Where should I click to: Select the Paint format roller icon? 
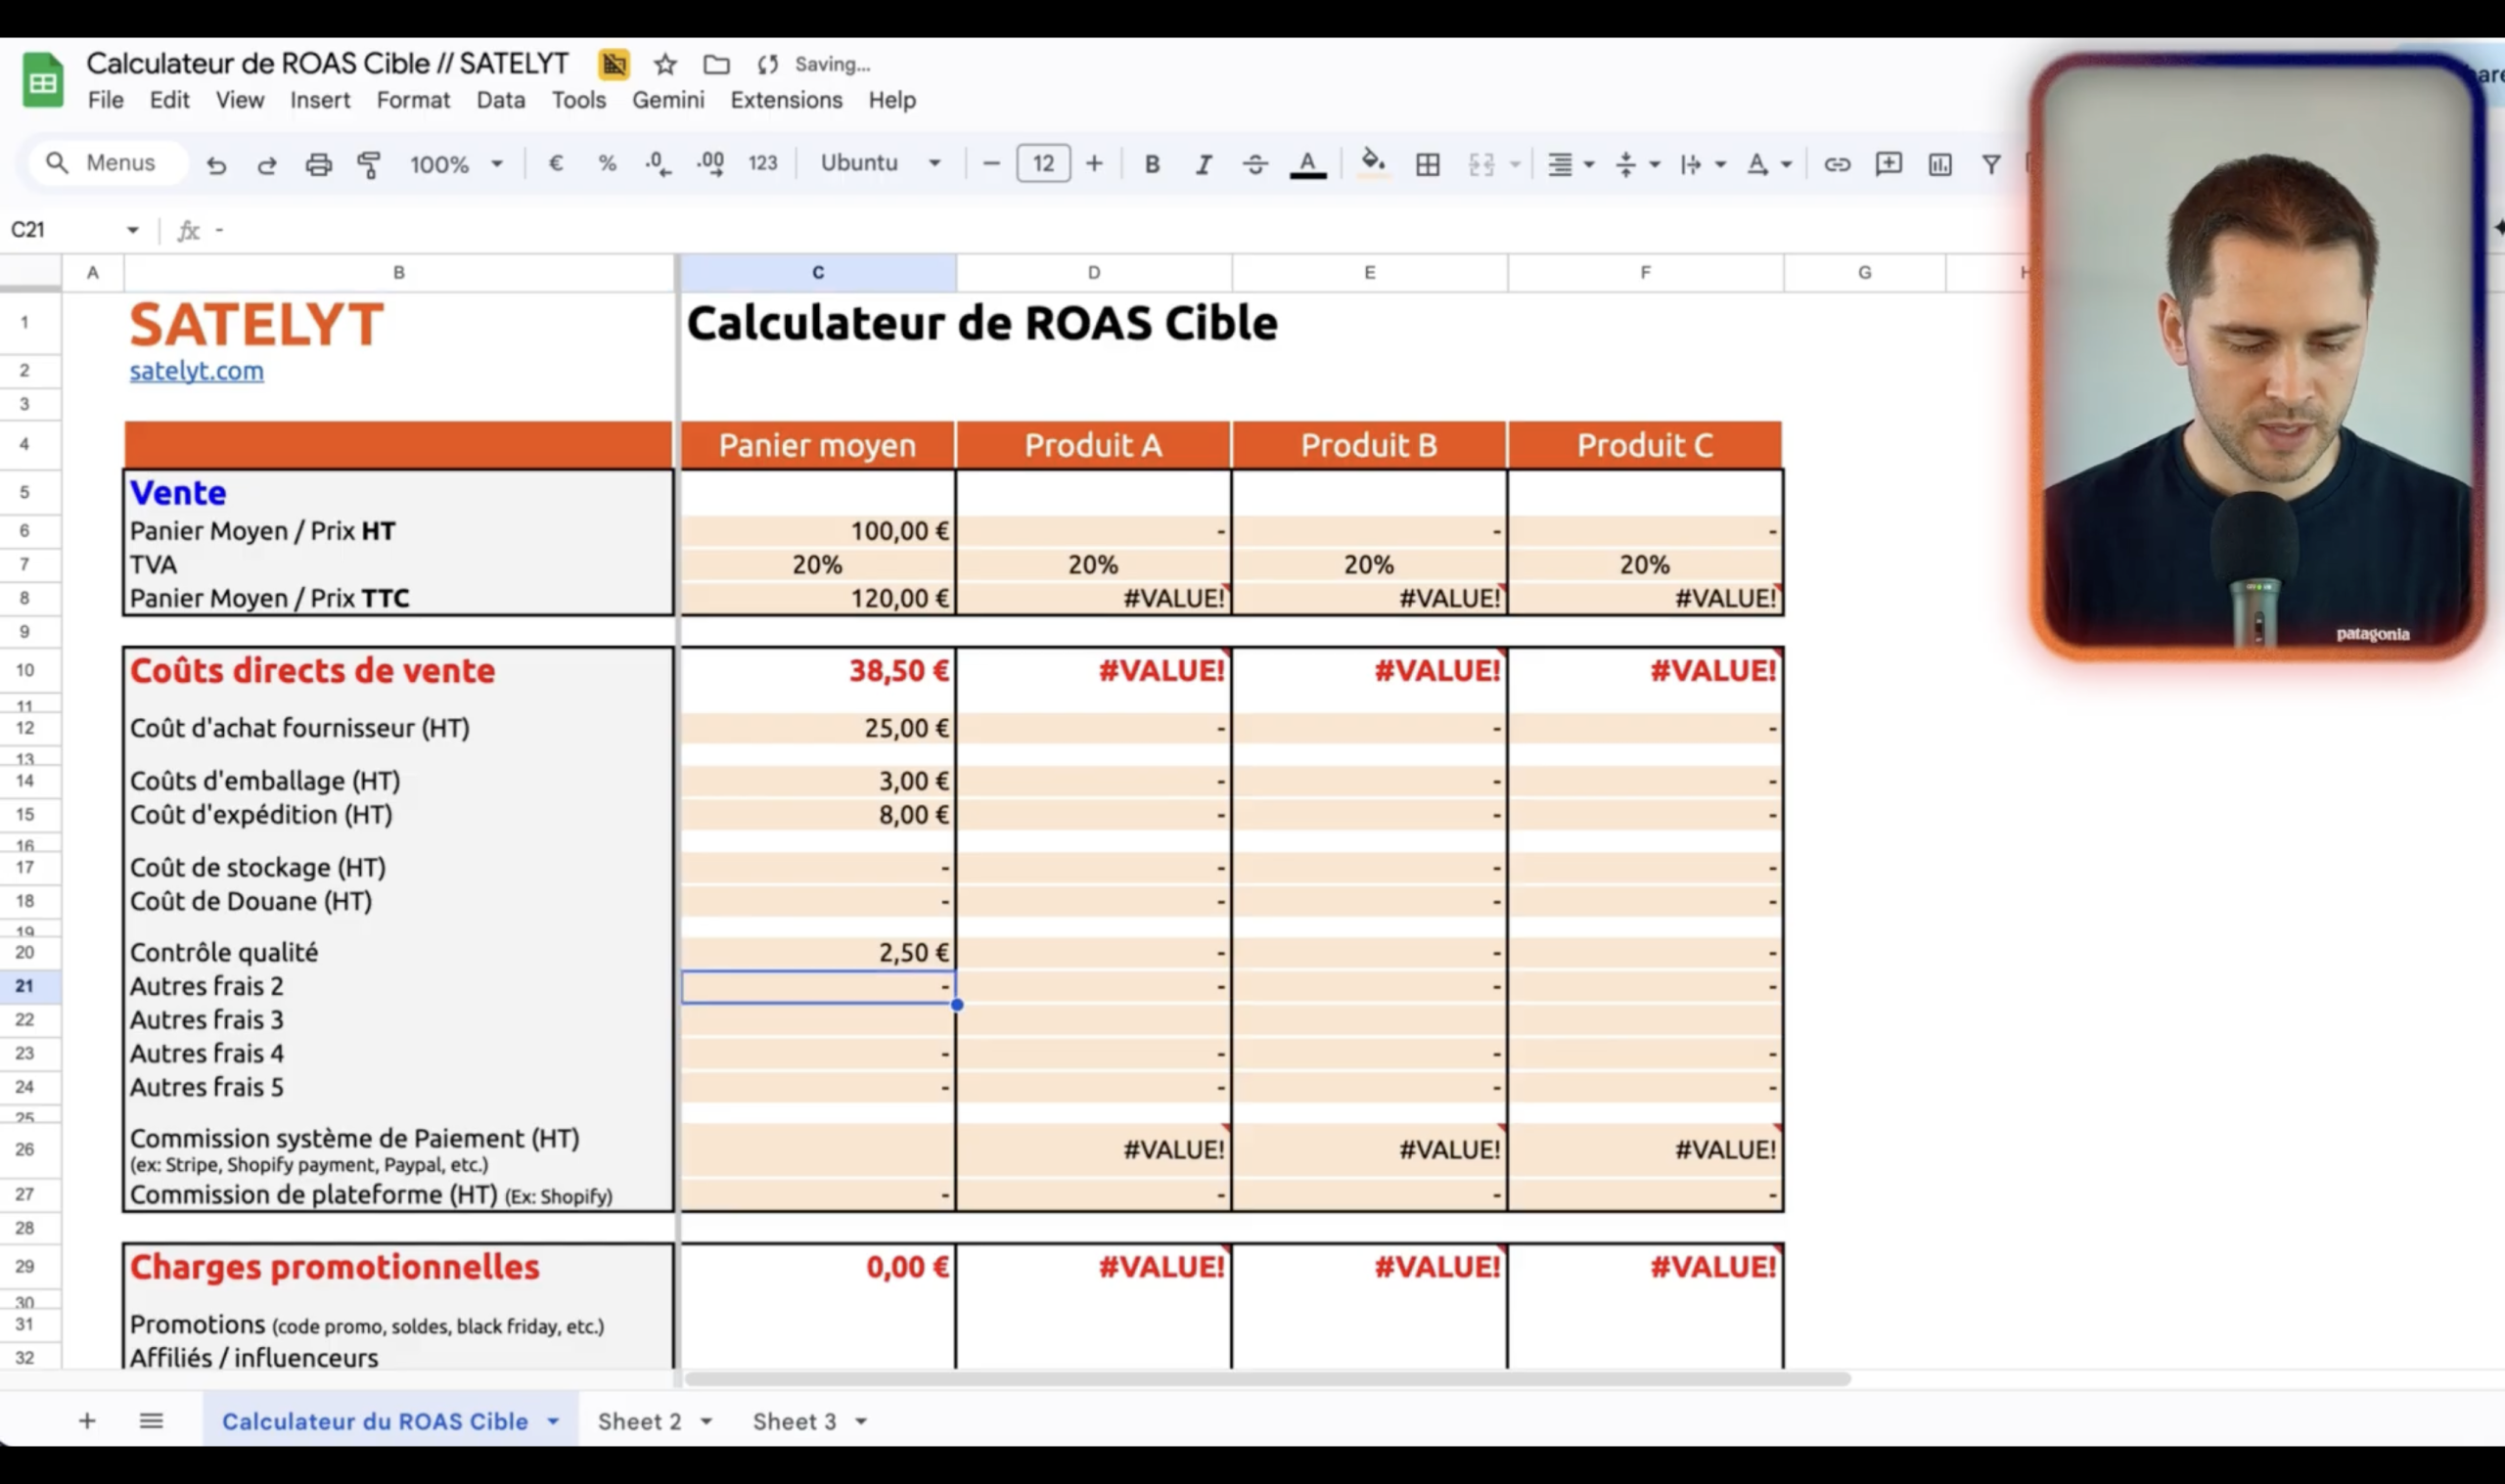click(x=369, y=164)
